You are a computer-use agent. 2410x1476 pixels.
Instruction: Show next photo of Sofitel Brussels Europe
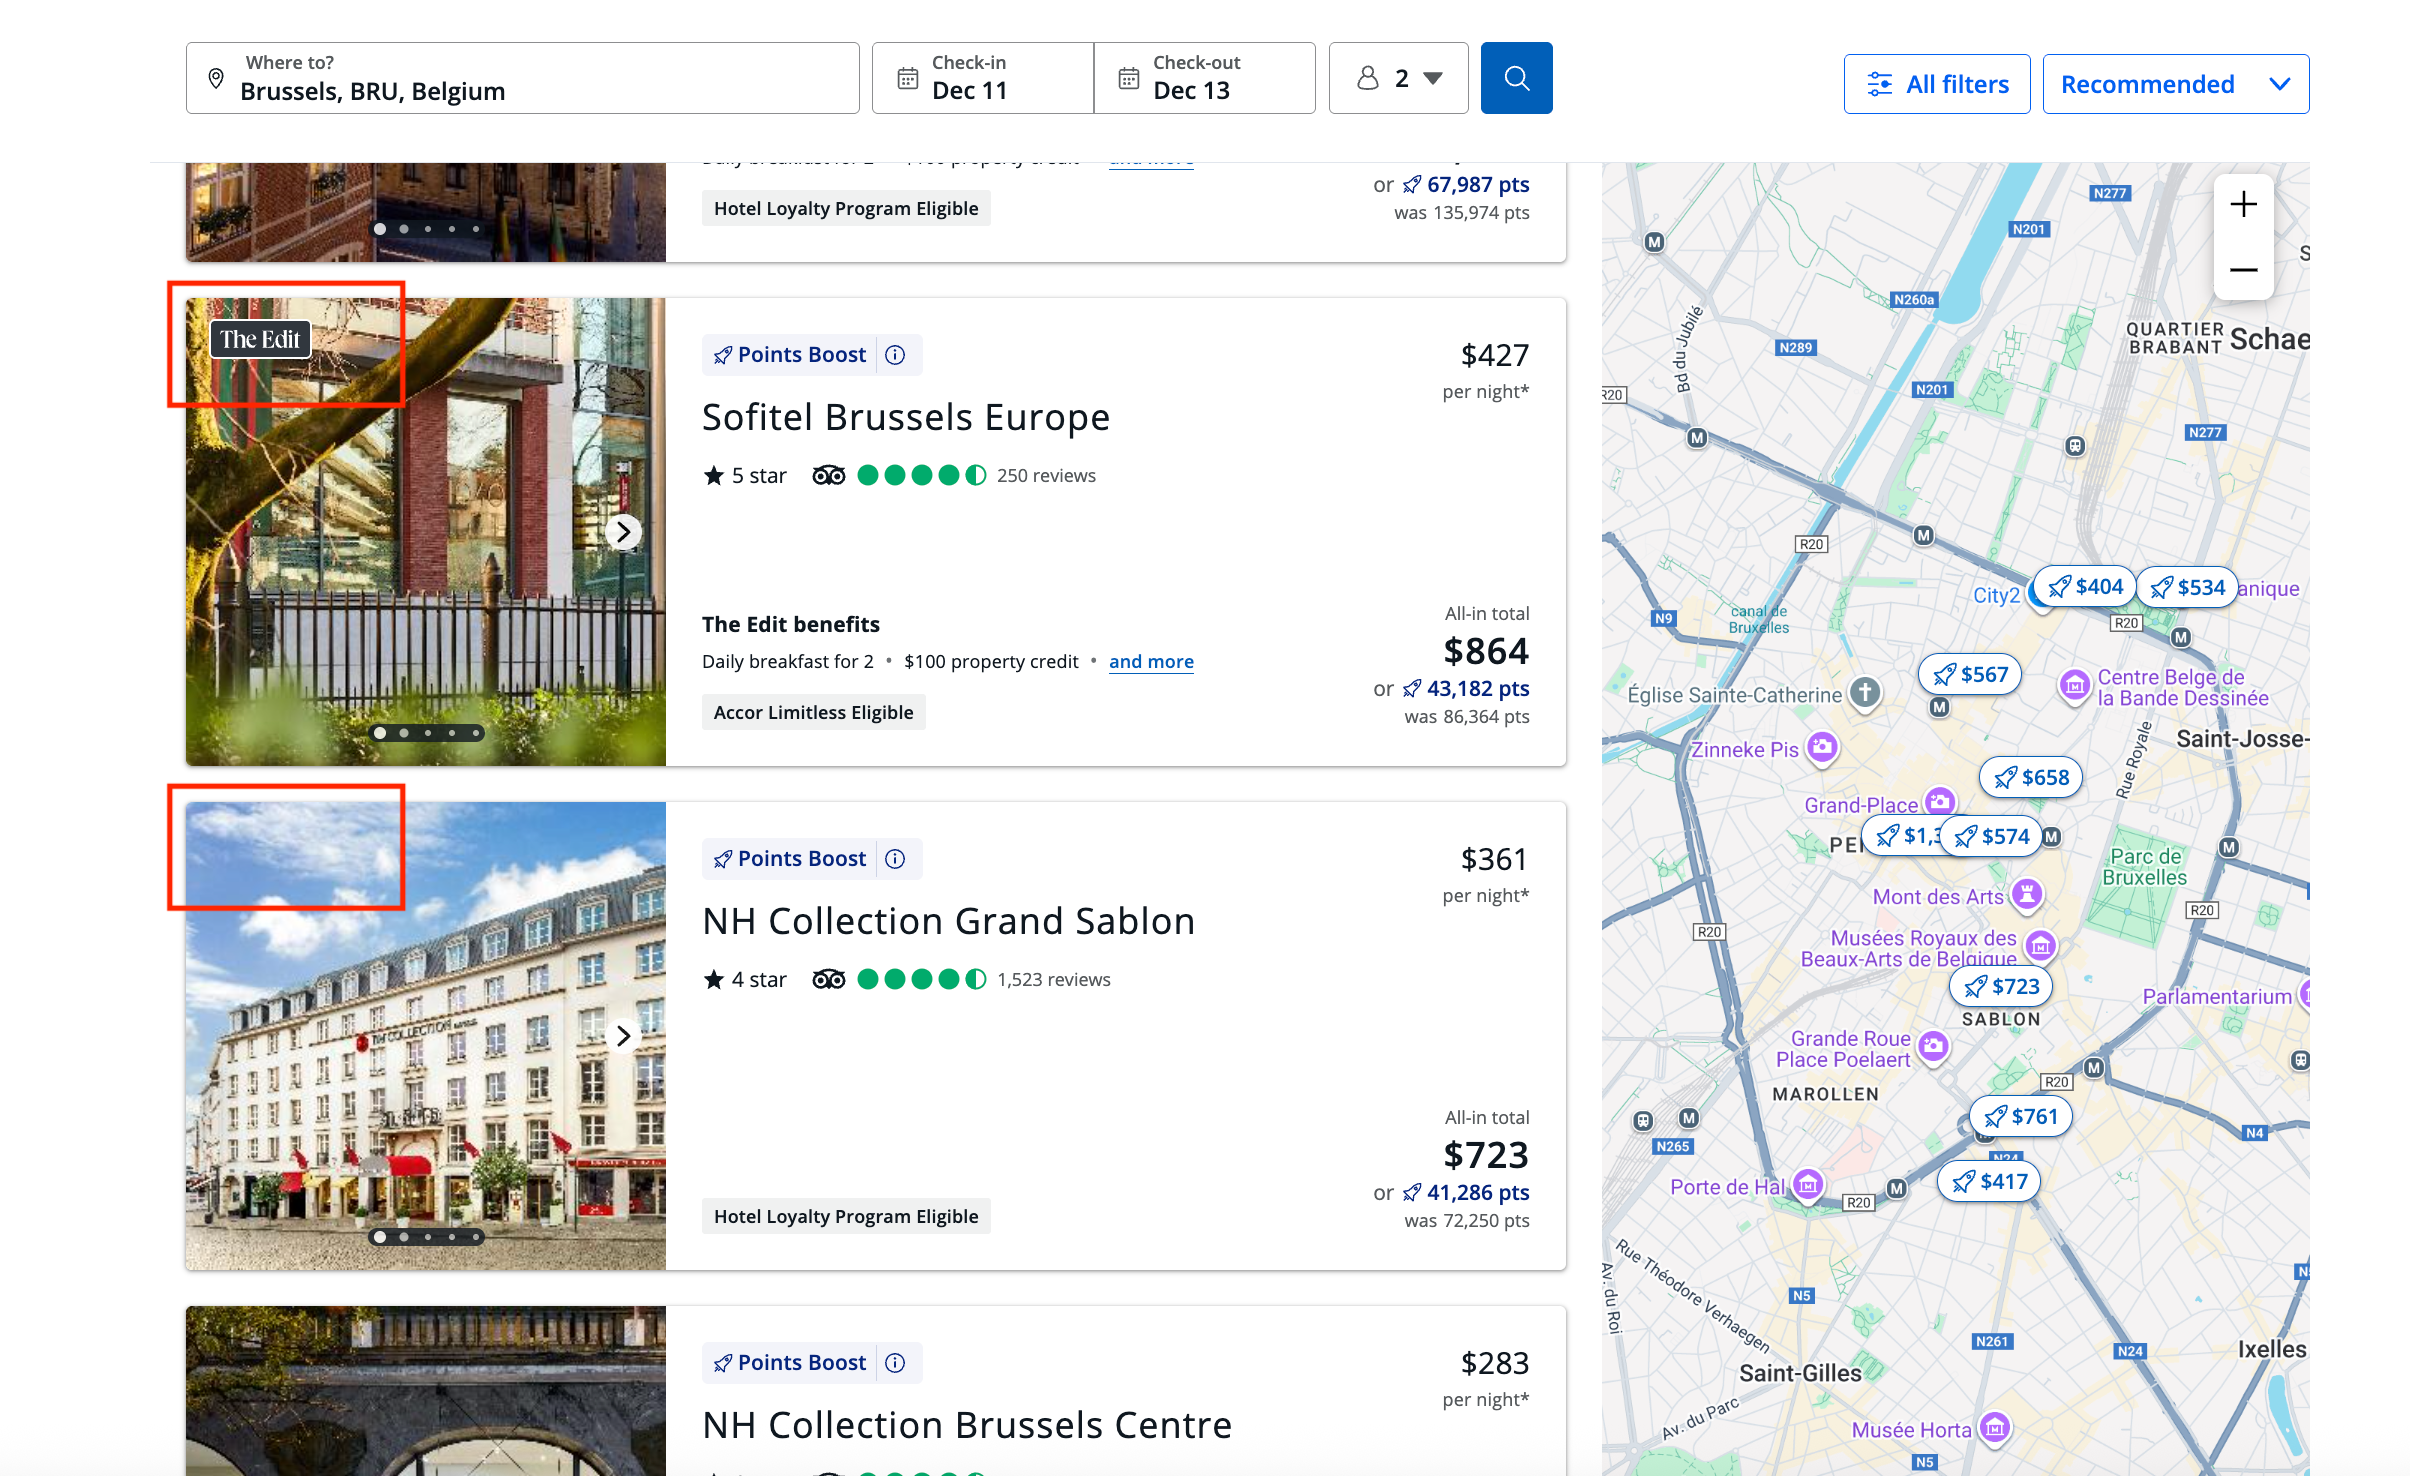tap(623, 532)
